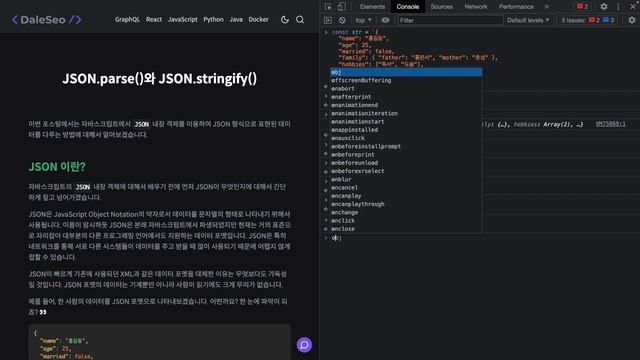This screenshot has width=640, height=360.
Task: Click the 5 Issues counter
Action: 587,20
